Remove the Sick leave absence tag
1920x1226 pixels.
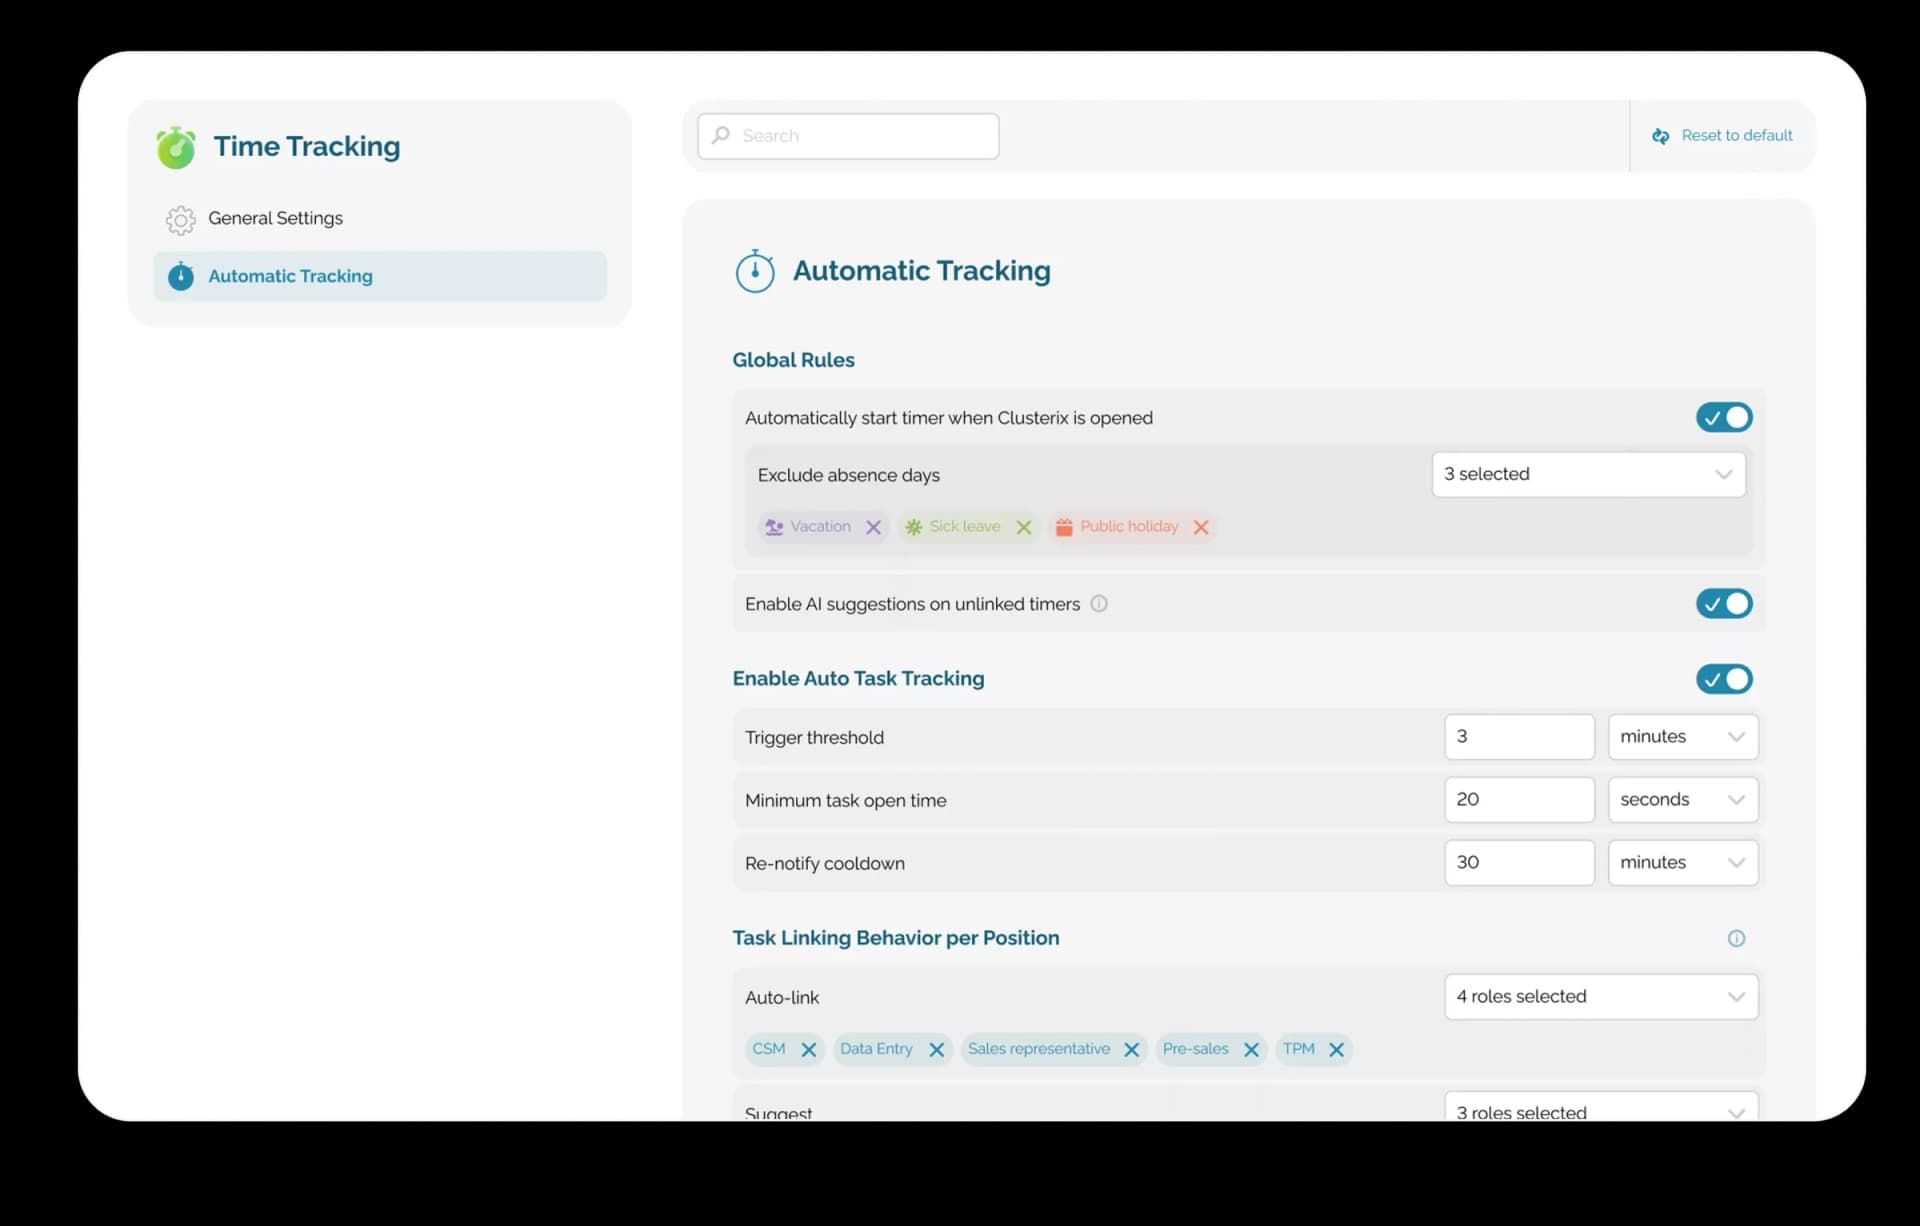(1024, 527)
